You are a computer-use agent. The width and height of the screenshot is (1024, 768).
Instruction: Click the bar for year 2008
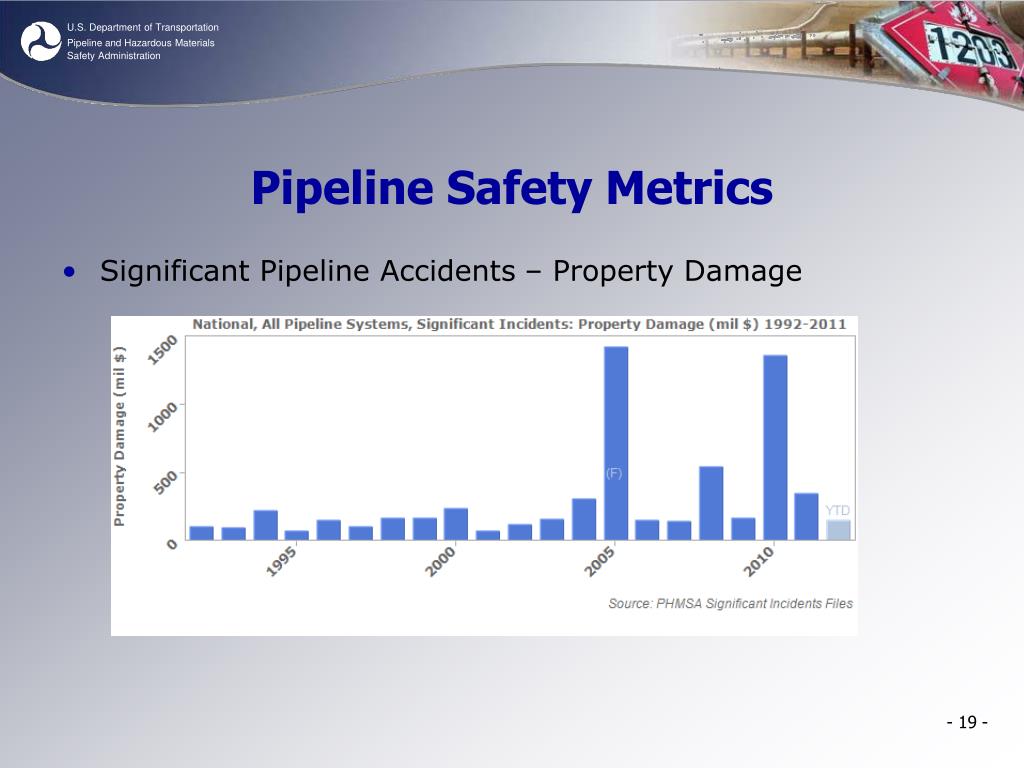tap(711, 504)
